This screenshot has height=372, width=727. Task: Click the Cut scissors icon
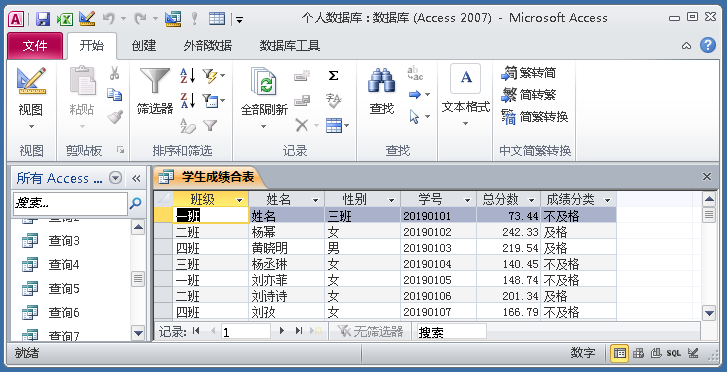pyautogui.click(x=115, y=73)
